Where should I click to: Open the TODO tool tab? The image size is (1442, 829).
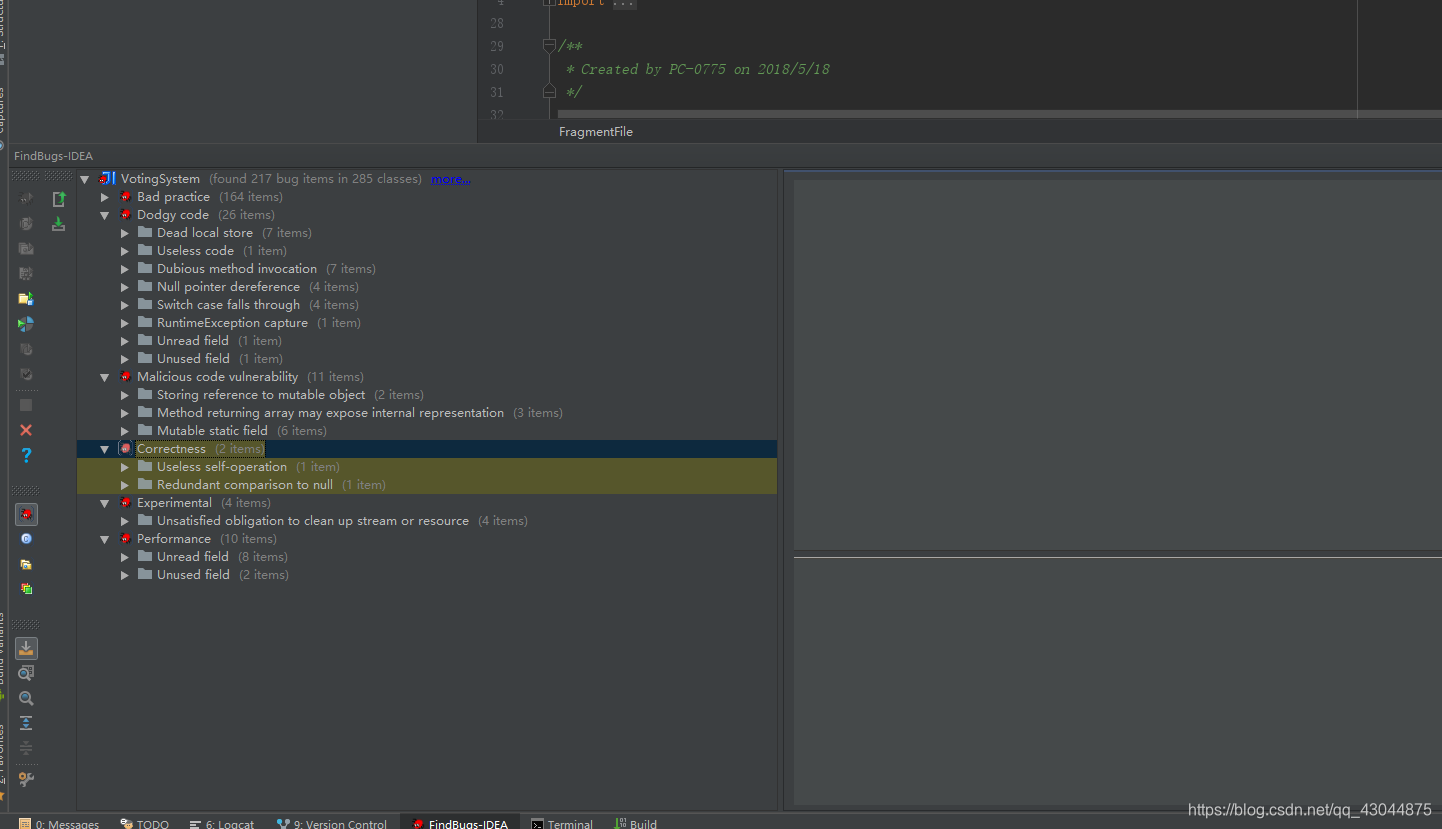point(144,822)
